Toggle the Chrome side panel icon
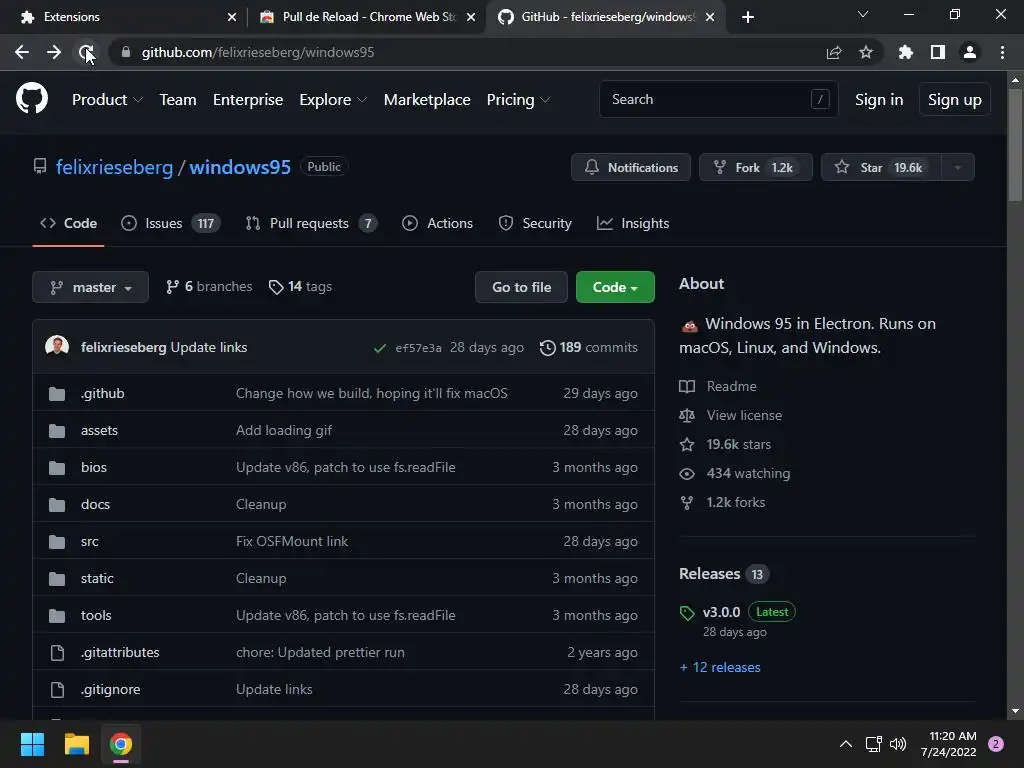Viewport: 1024px width, 768px height. [x=938, y=52]
